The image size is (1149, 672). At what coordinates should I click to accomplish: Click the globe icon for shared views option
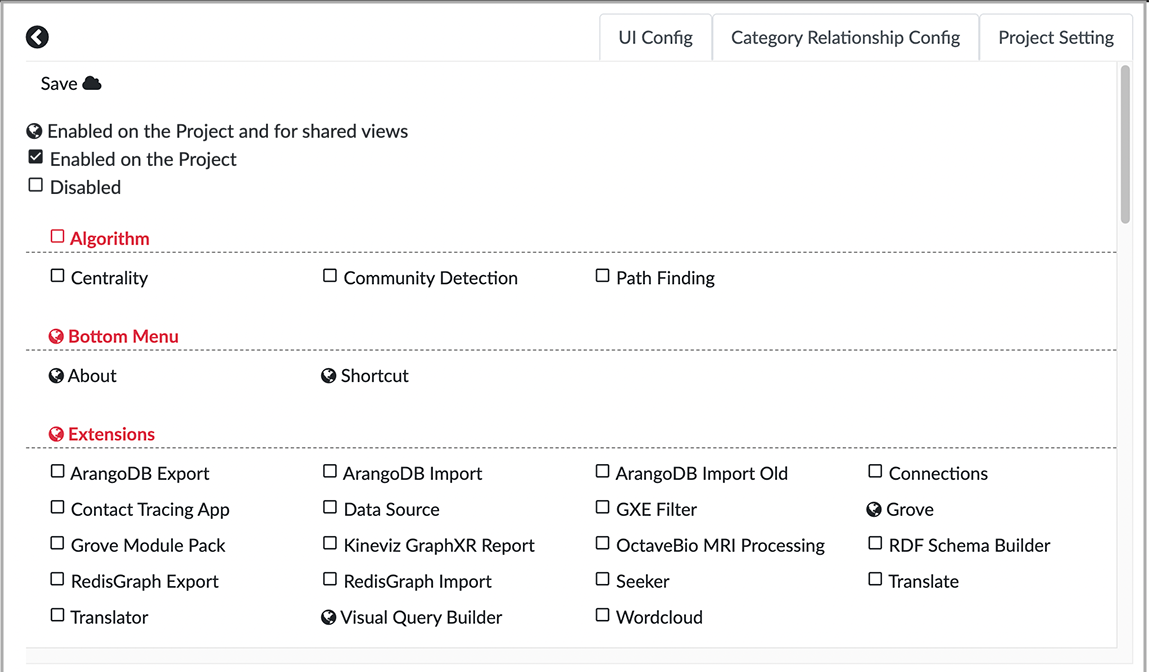(35, 130)
